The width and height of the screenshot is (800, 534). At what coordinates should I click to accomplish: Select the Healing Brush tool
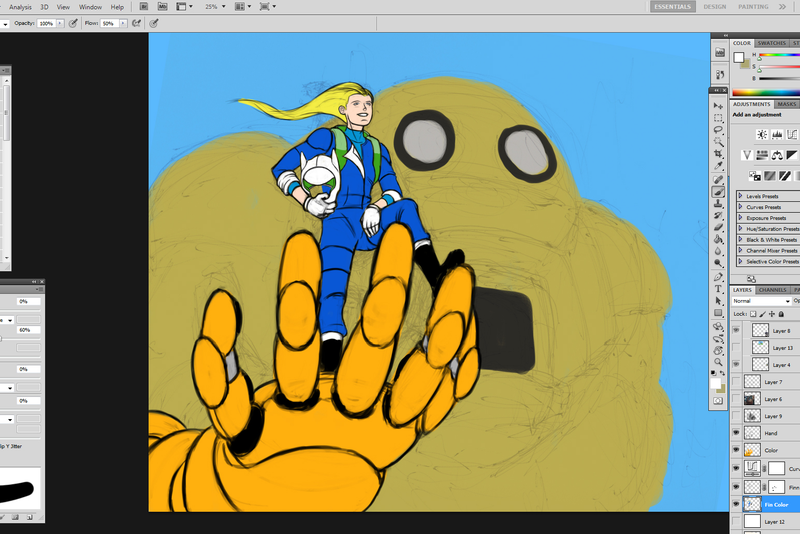[x=718, y=180]
